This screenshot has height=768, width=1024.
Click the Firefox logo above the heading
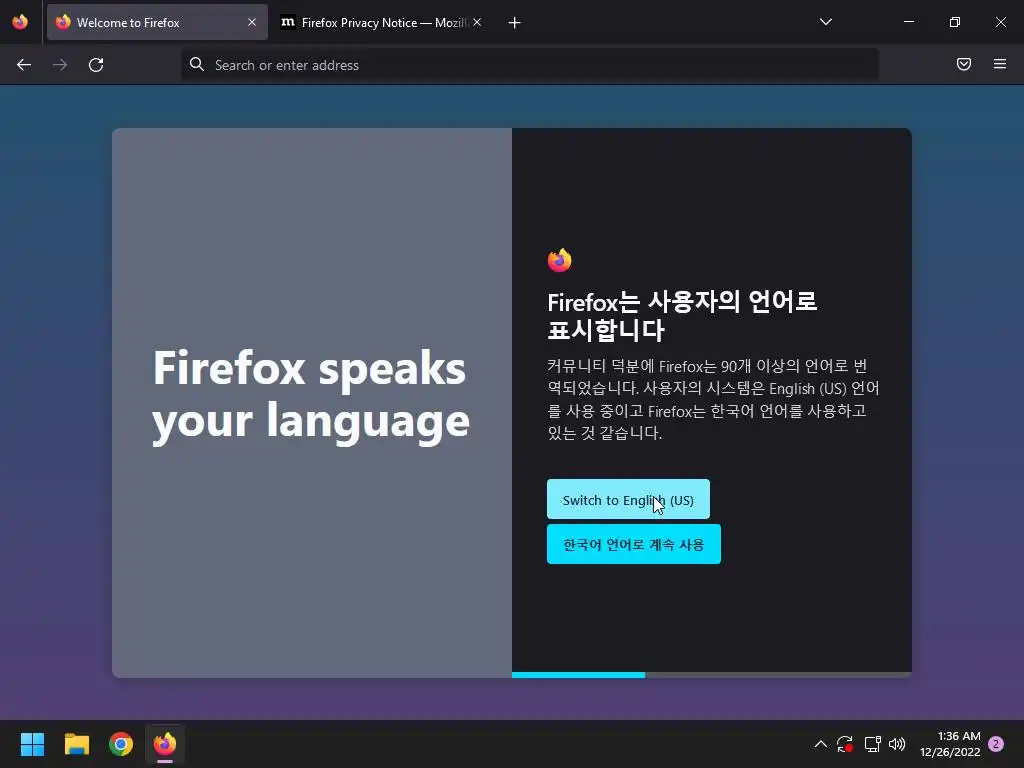560,260
